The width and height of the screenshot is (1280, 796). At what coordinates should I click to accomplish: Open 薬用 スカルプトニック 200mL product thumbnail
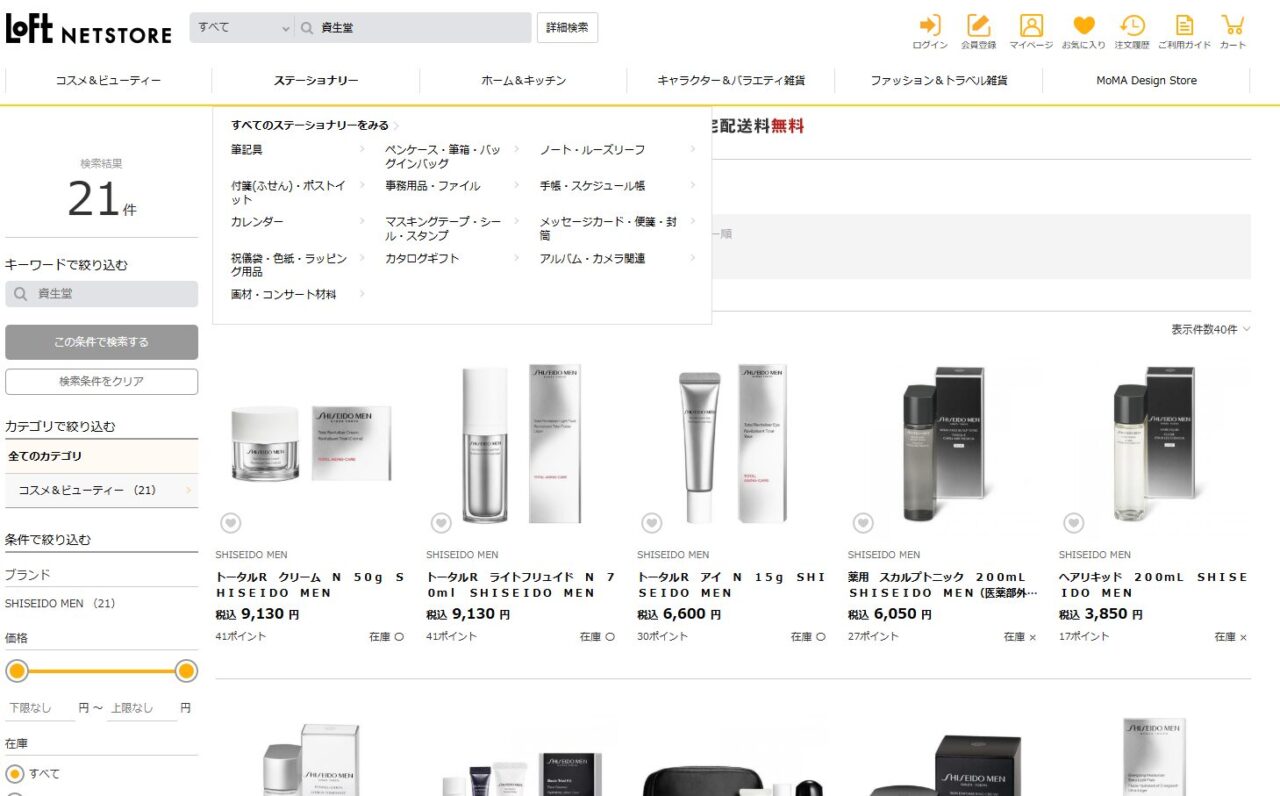tap(943, 443)
